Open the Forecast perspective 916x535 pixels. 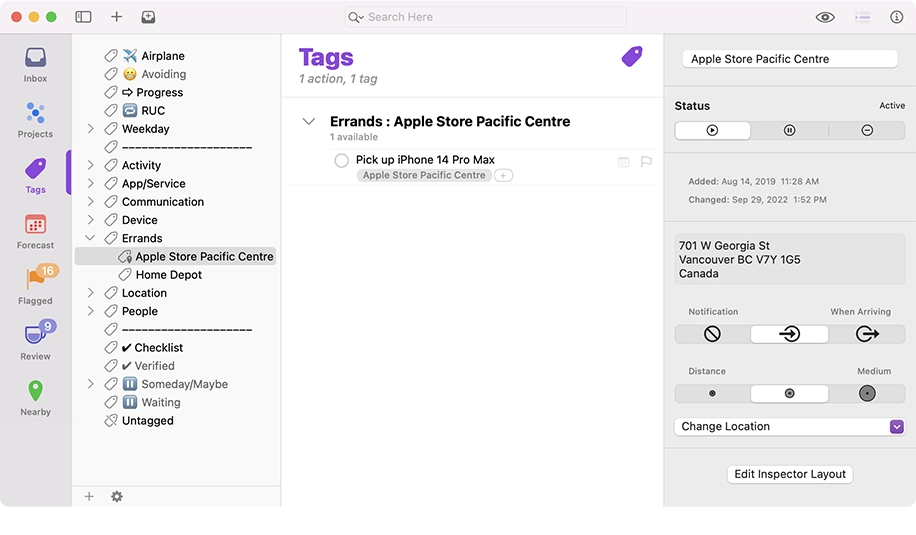pyautogui.click(x=35, y=231)
